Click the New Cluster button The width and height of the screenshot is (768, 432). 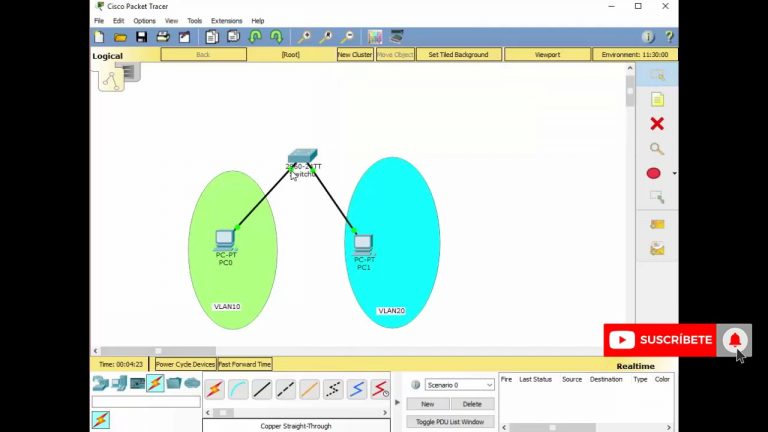click(x=355, y=54)
